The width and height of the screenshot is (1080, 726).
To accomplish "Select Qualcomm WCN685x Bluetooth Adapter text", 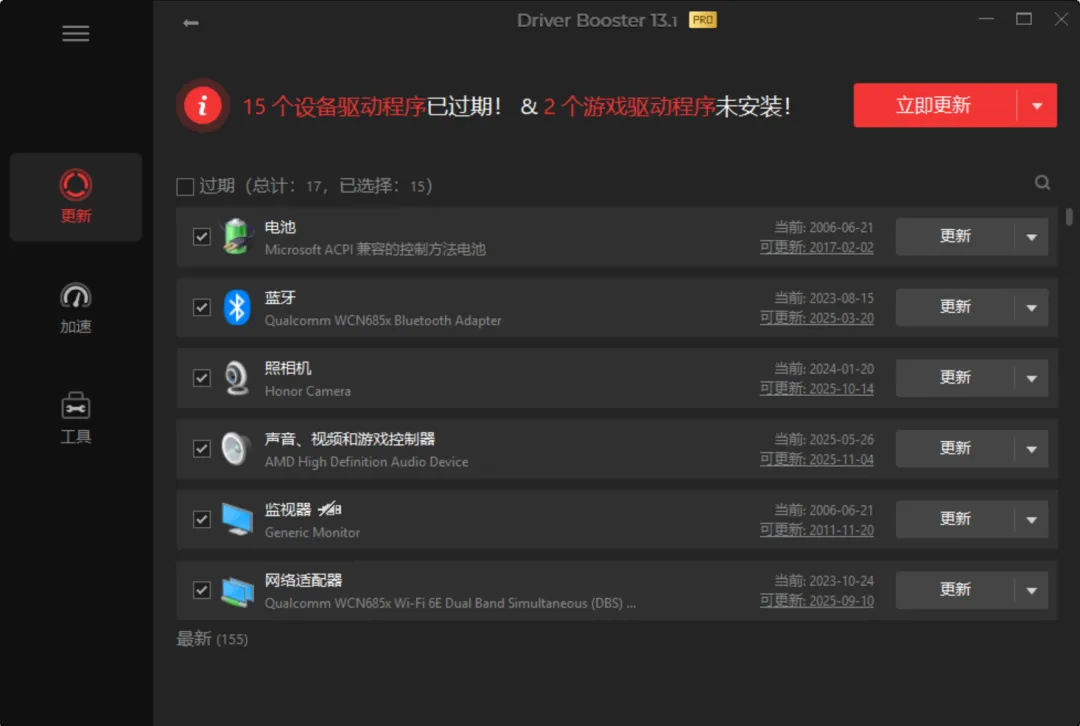I will [383, 320].
